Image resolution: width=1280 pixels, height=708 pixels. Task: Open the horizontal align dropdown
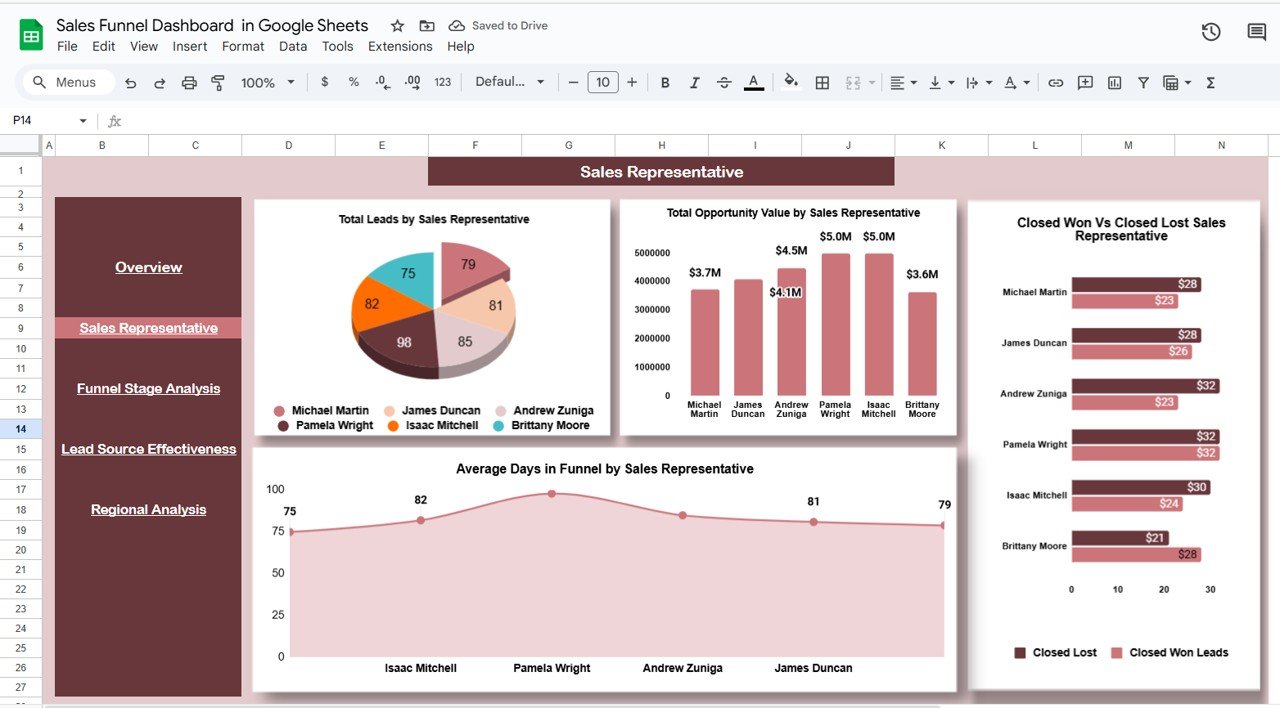click(903, 83)
